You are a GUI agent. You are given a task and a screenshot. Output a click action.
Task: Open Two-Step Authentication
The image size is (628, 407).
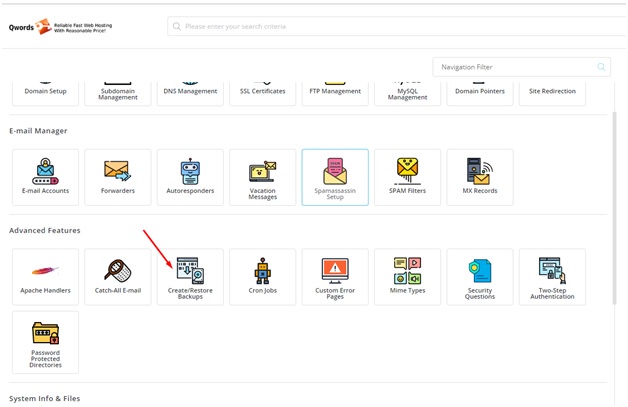[552, 276]
